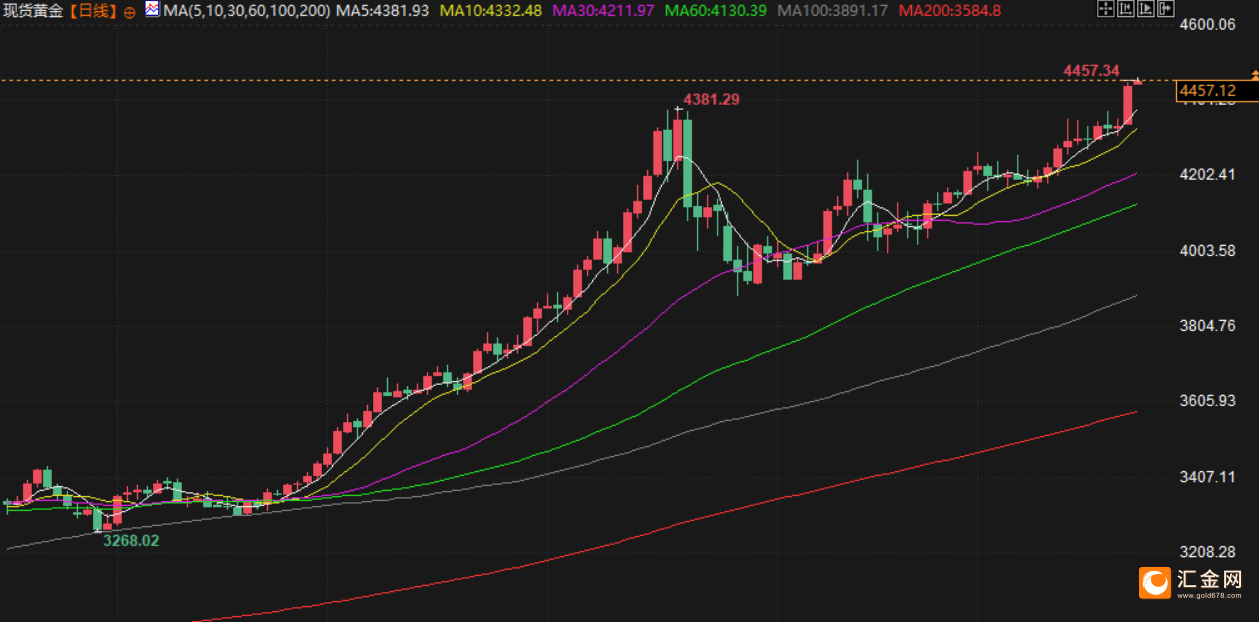Open the MA indicator chart icon

[151, 10]
